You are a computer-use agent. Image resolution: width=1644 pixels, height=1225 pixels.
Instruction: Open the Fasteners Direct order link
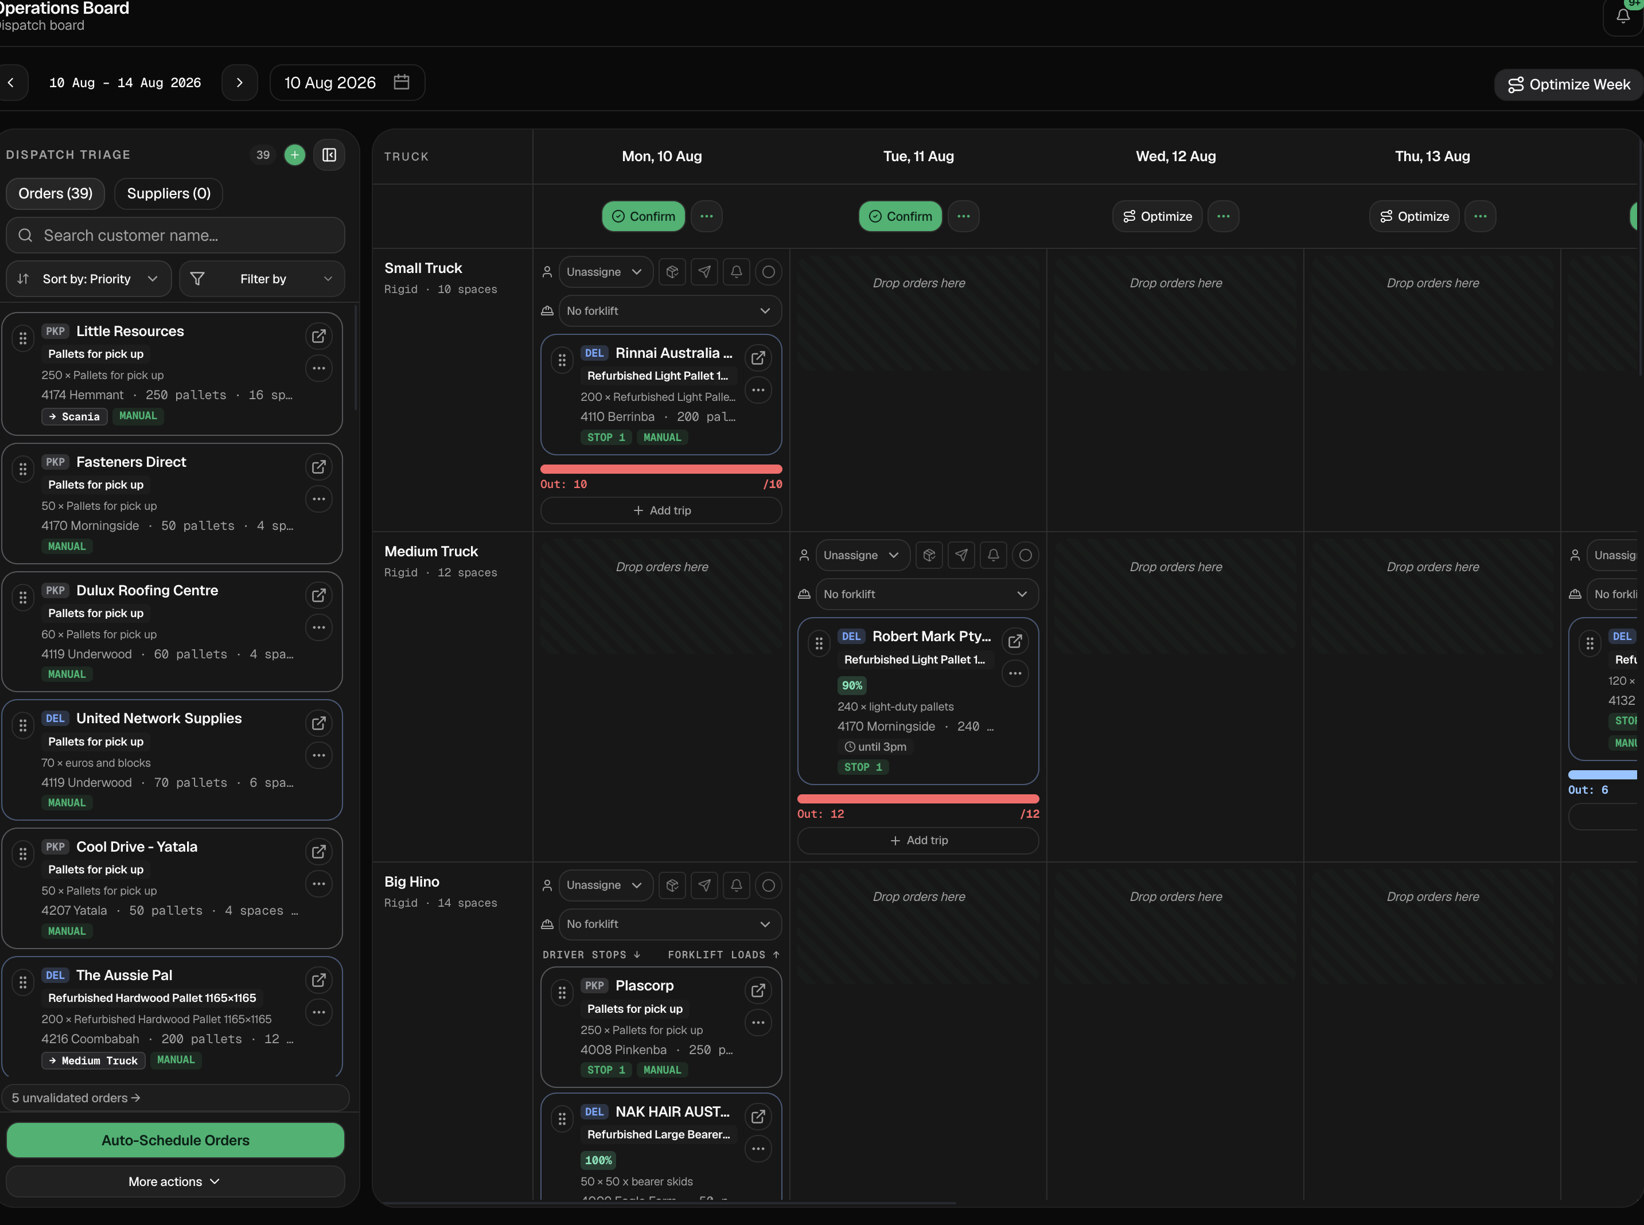click(318, 467)
